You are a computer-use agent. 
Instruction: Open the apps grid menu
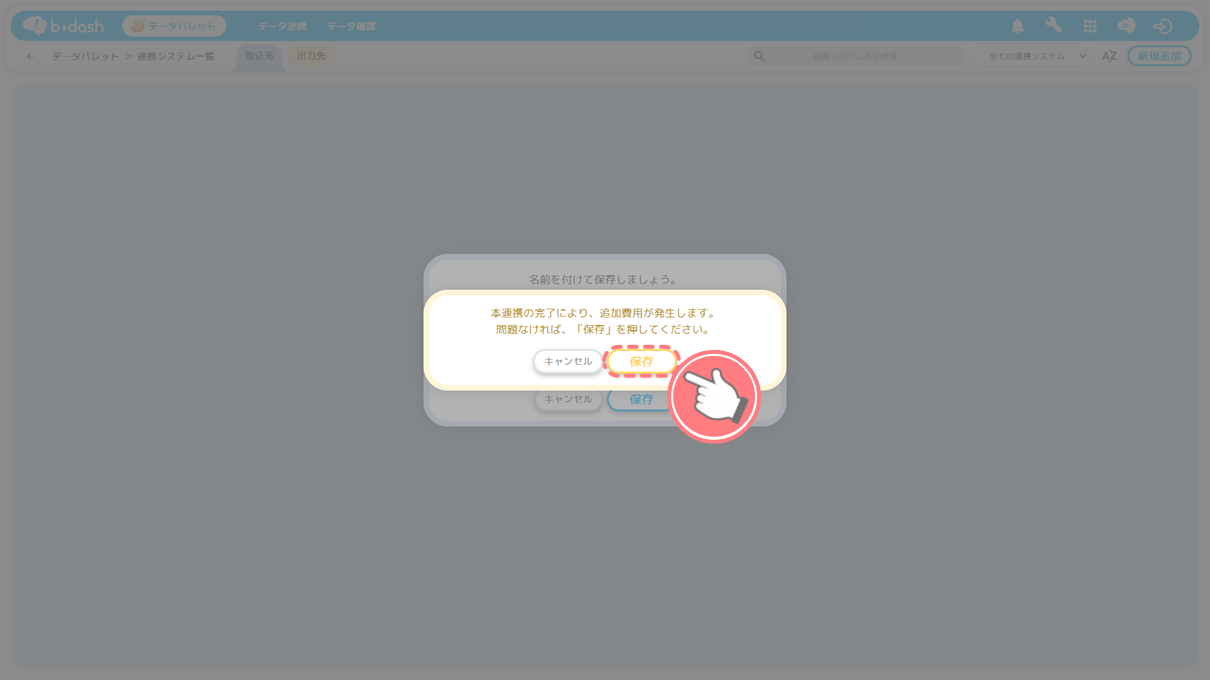[1090, 26]
